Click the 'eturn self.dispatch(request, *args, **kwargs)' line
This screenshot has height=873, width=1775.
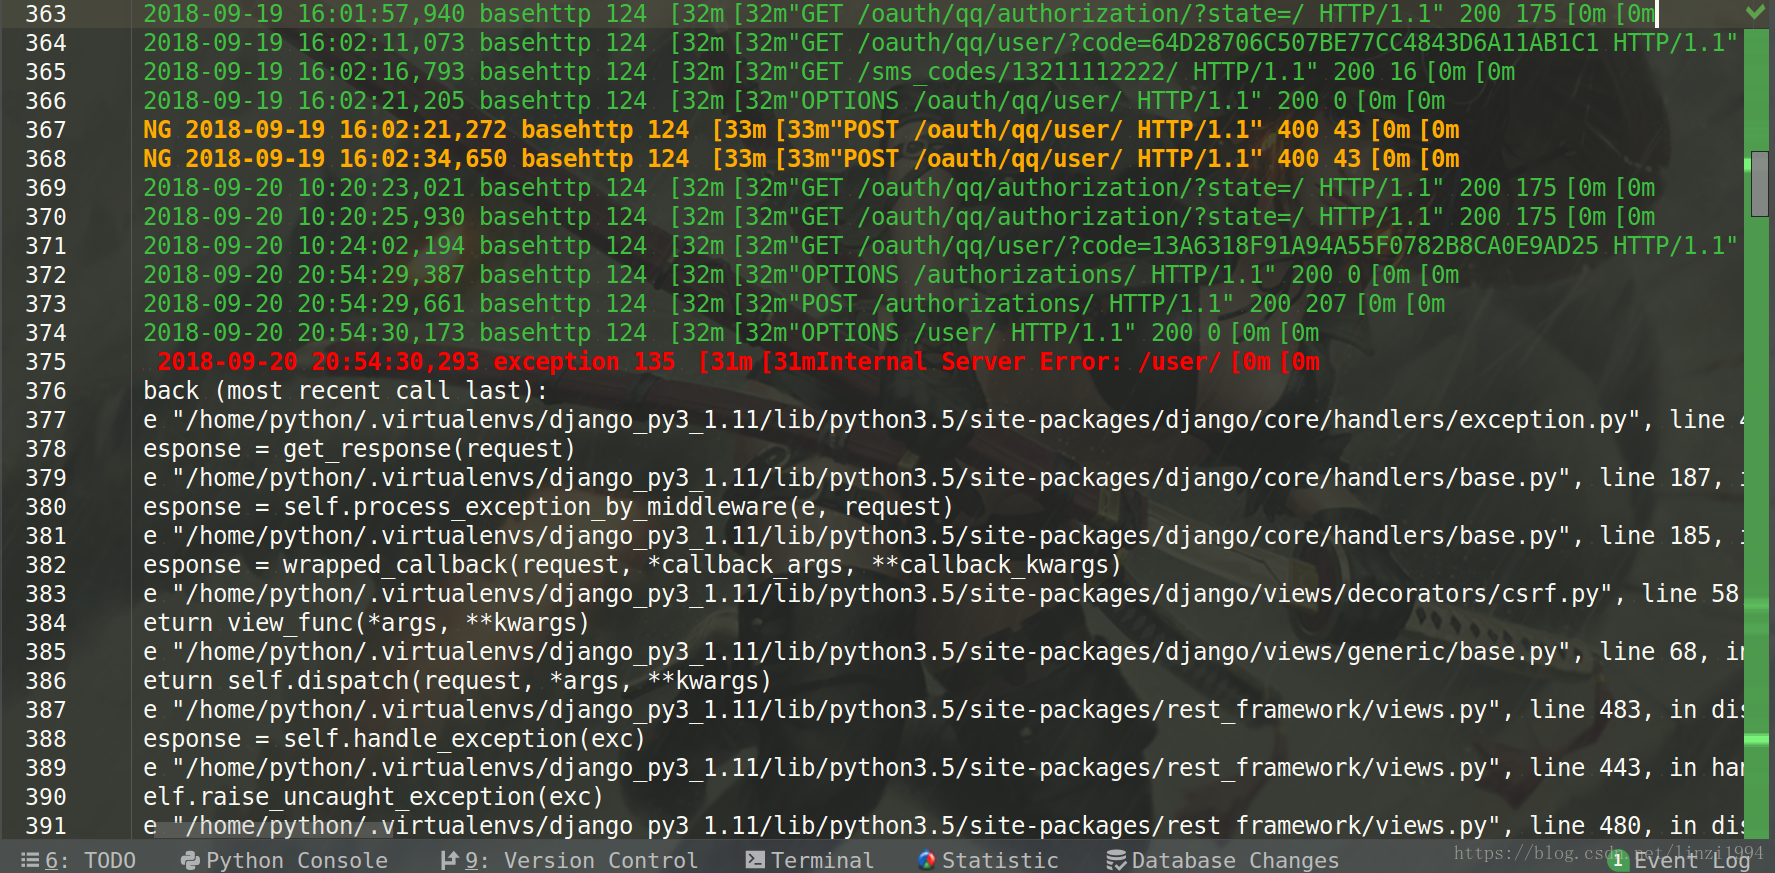(x=457, y=681)
